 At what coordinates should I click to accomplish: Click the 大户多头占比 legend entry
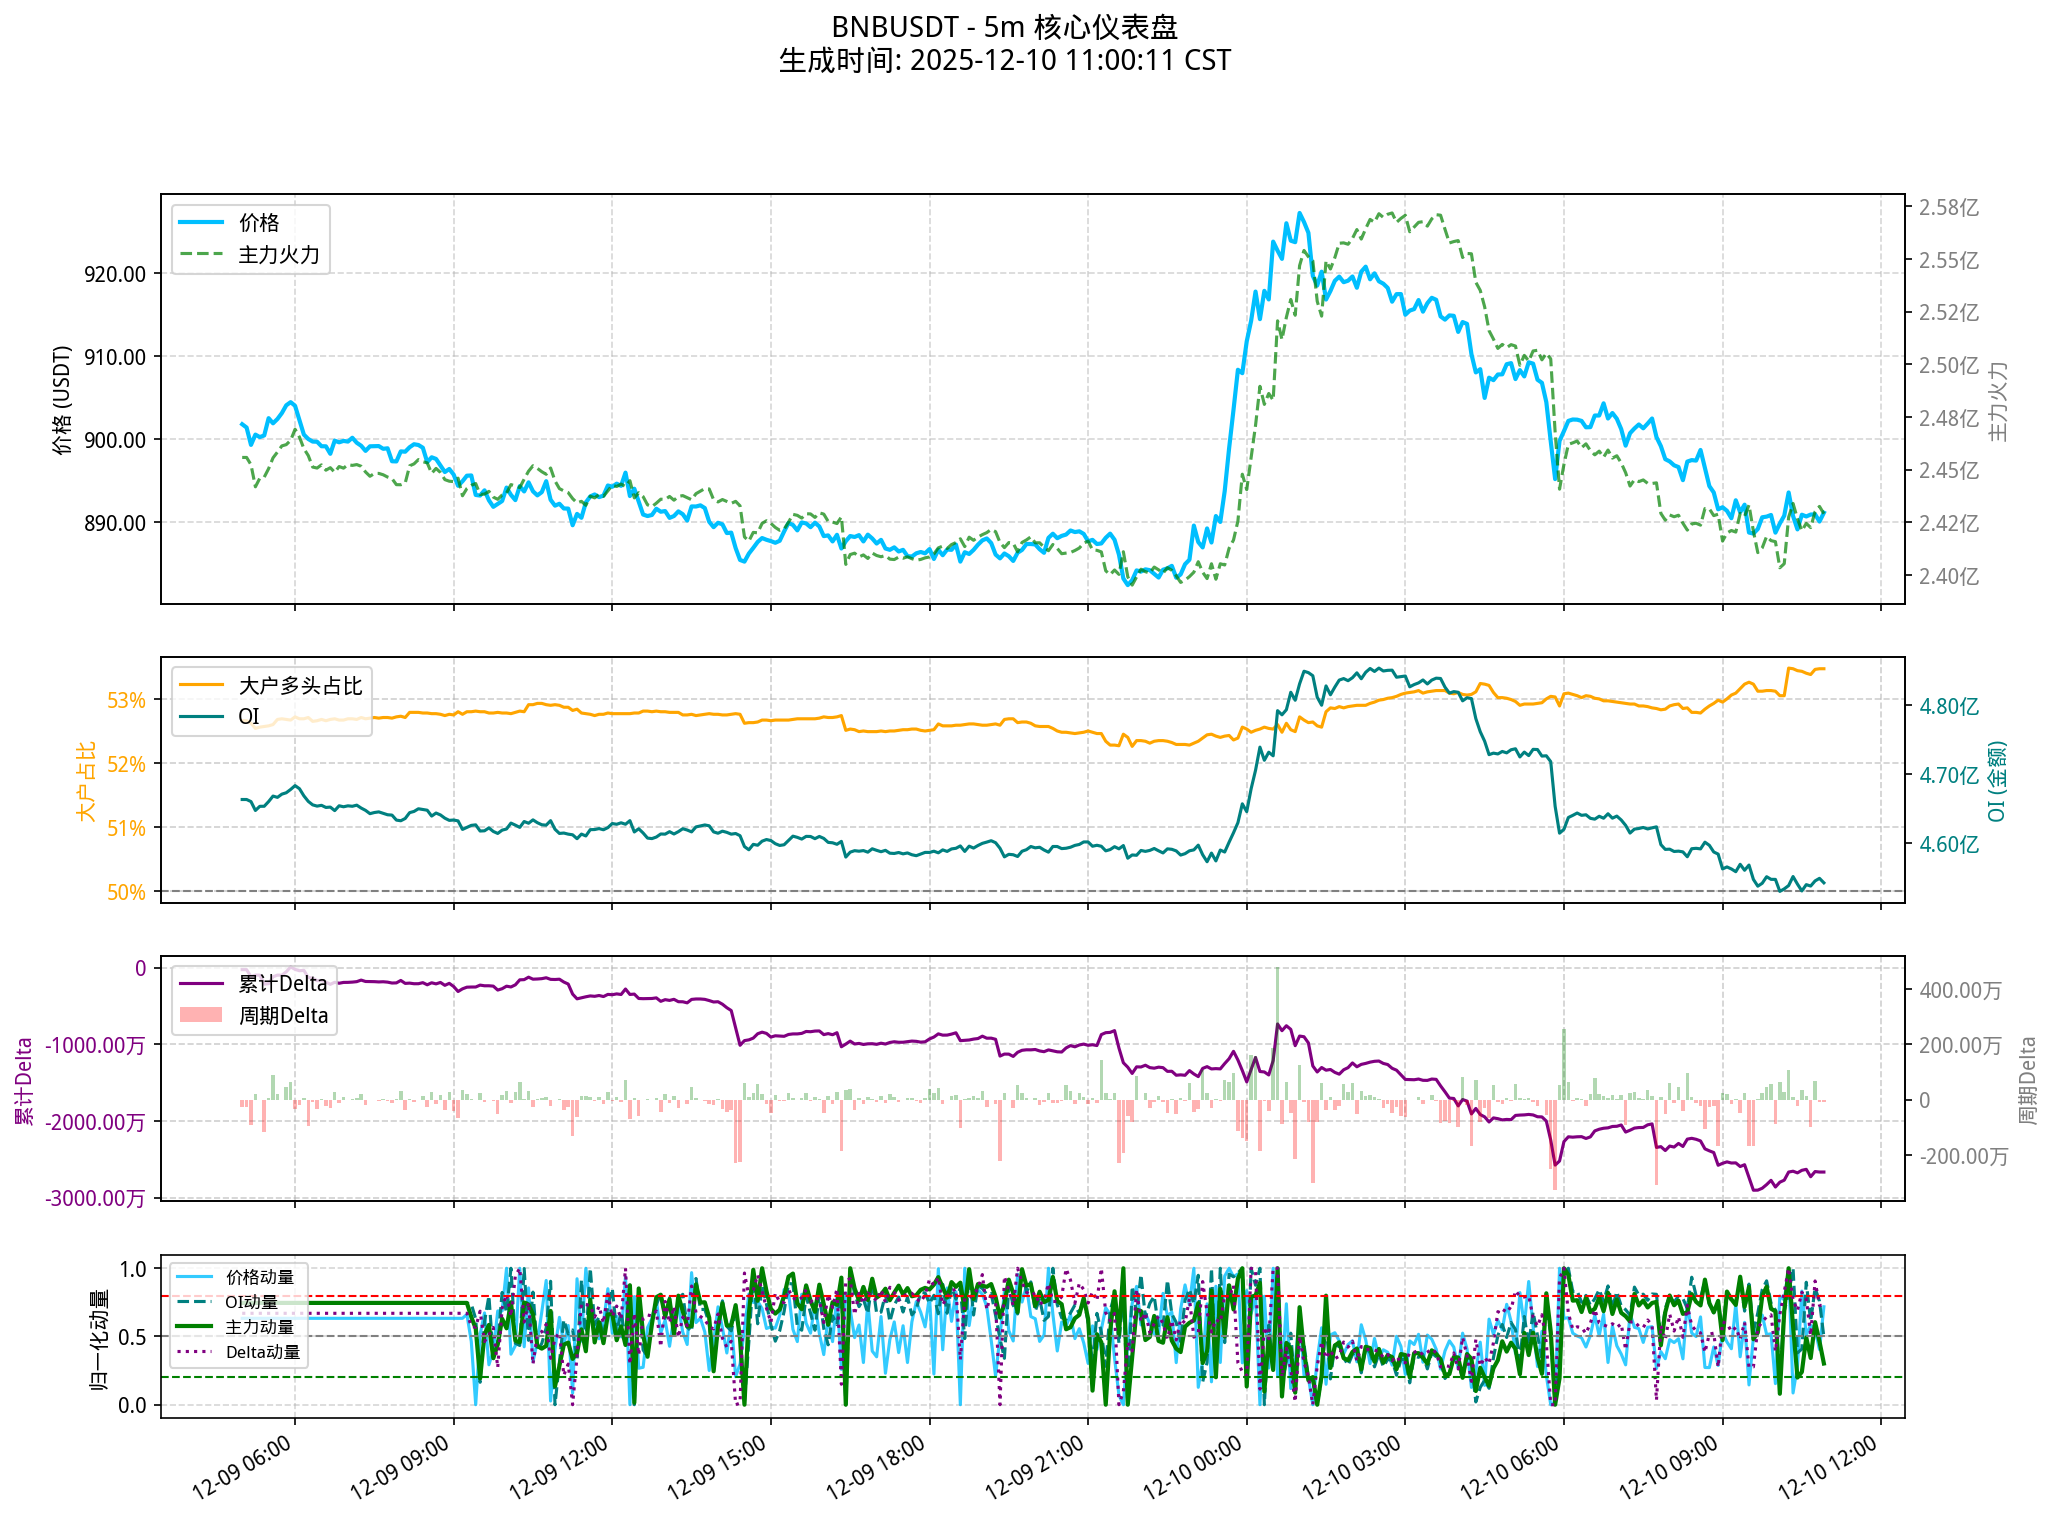point(299,686)
